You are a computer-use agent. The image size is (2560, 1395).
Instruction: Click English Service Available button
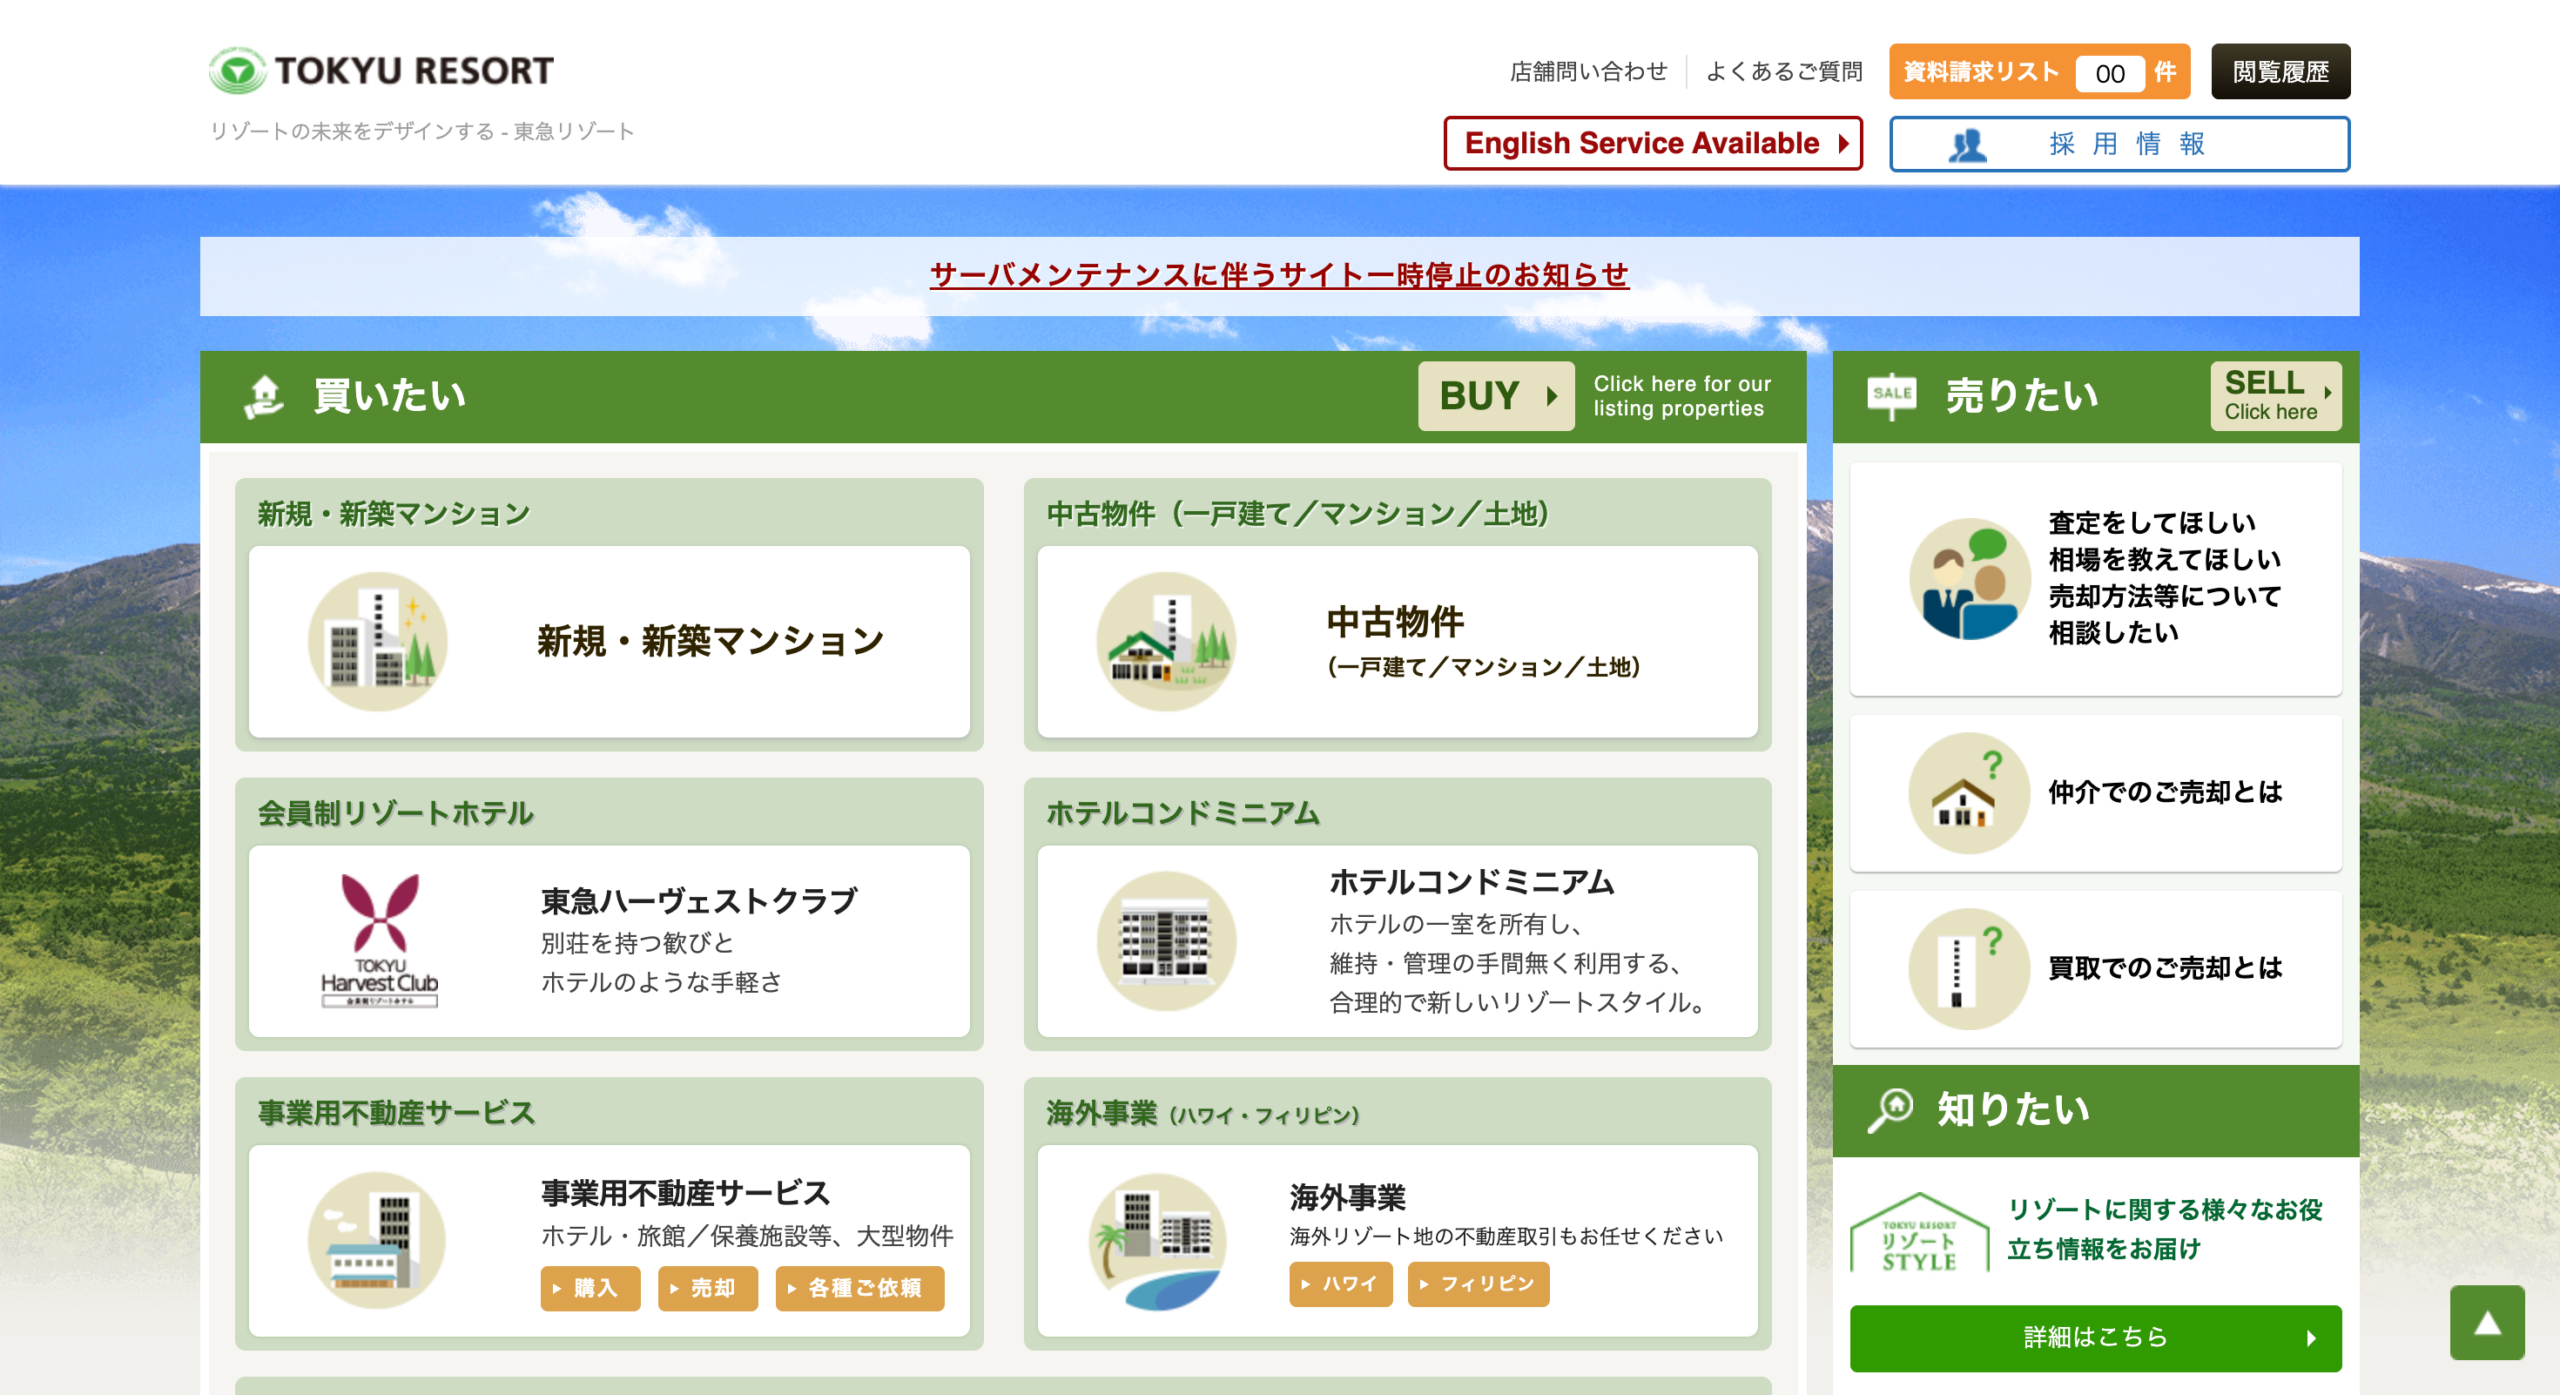pyautogui.click(x=1652, y=143)
